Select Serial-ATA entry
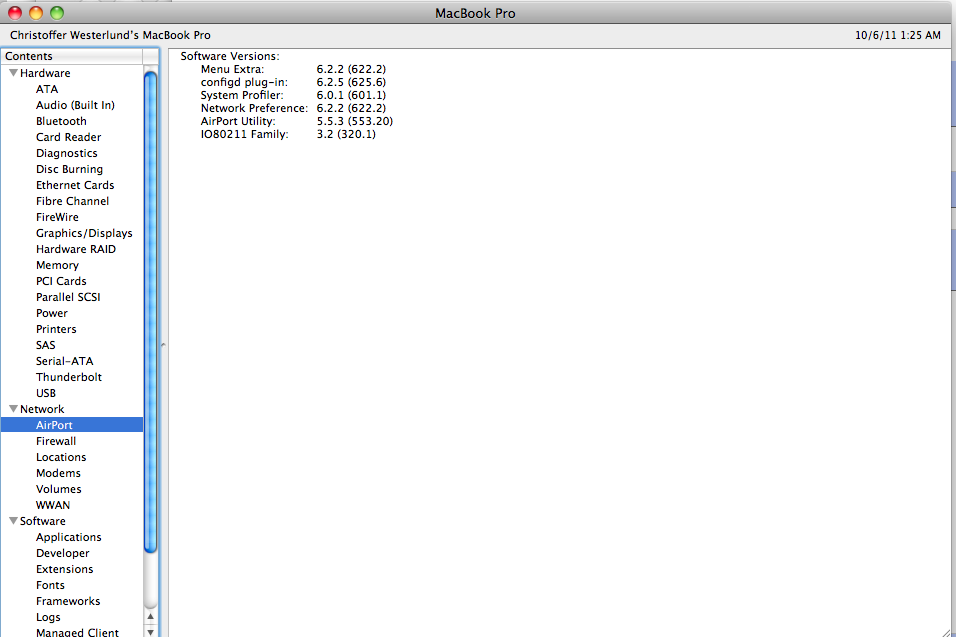Image resolution: width=956 pixels, height=637 pixels. coord(65,361)
